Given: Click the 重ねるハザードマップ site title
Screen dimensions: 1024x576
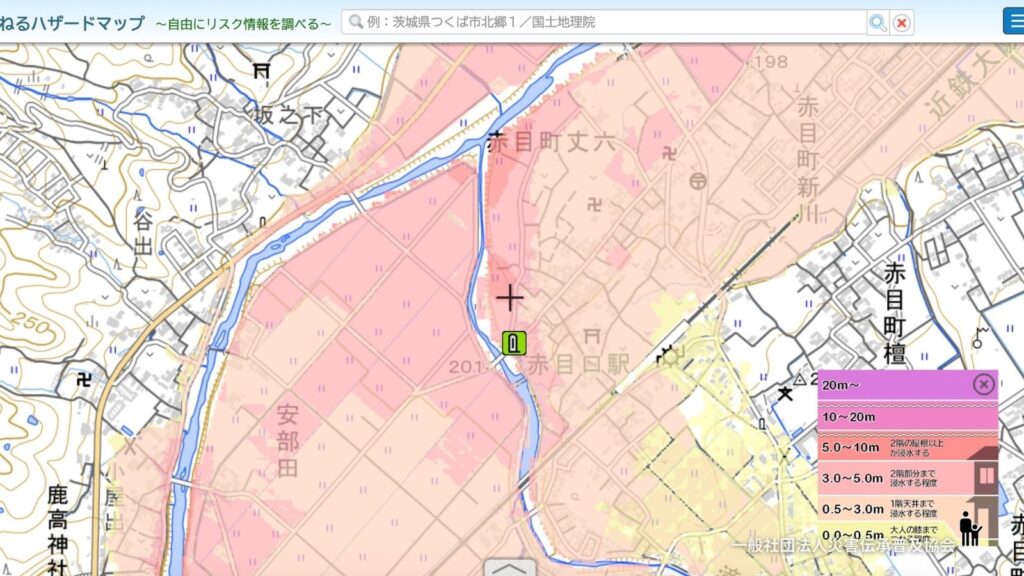Looking at the screenshot, I should coord(70,22).
